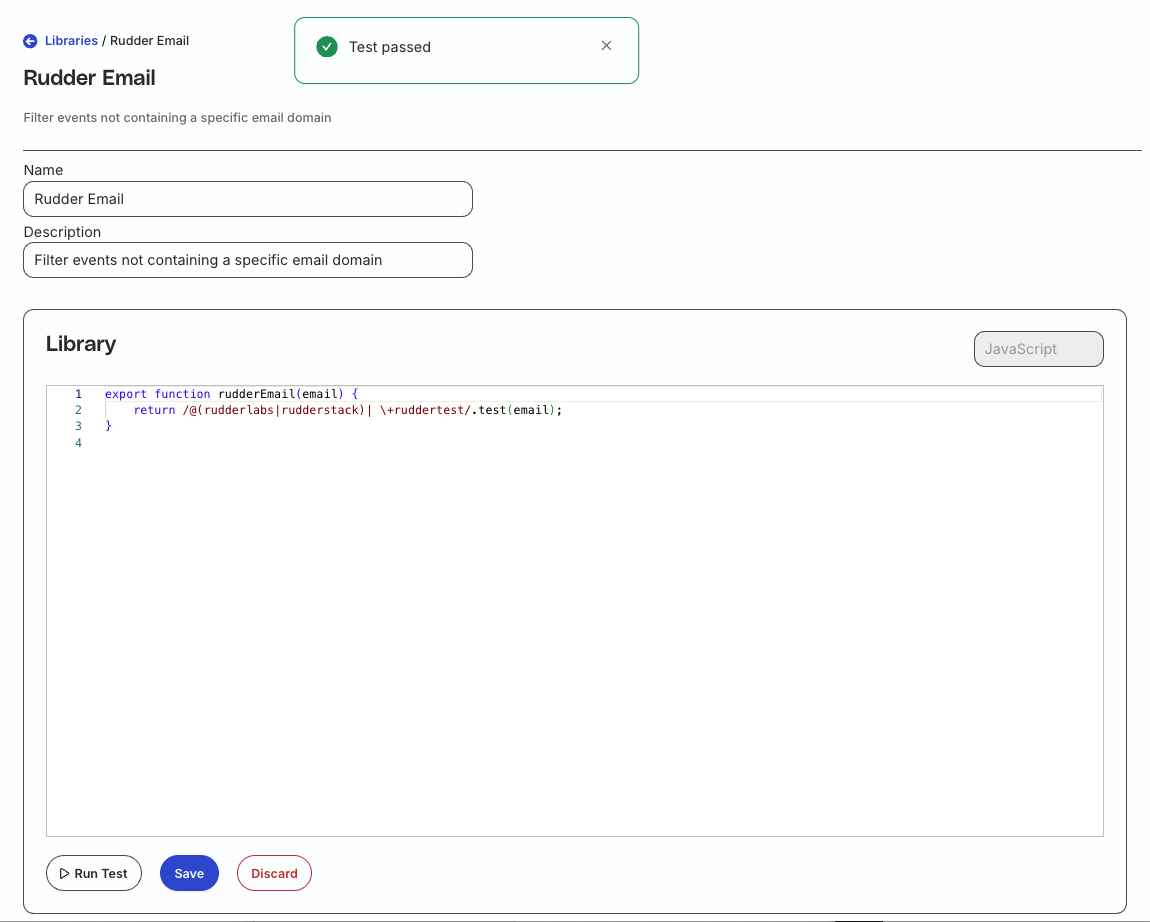Click the page subtitle about filtering events
Image resolution: width=1150 pixels, height=922 pixels.
177,117
